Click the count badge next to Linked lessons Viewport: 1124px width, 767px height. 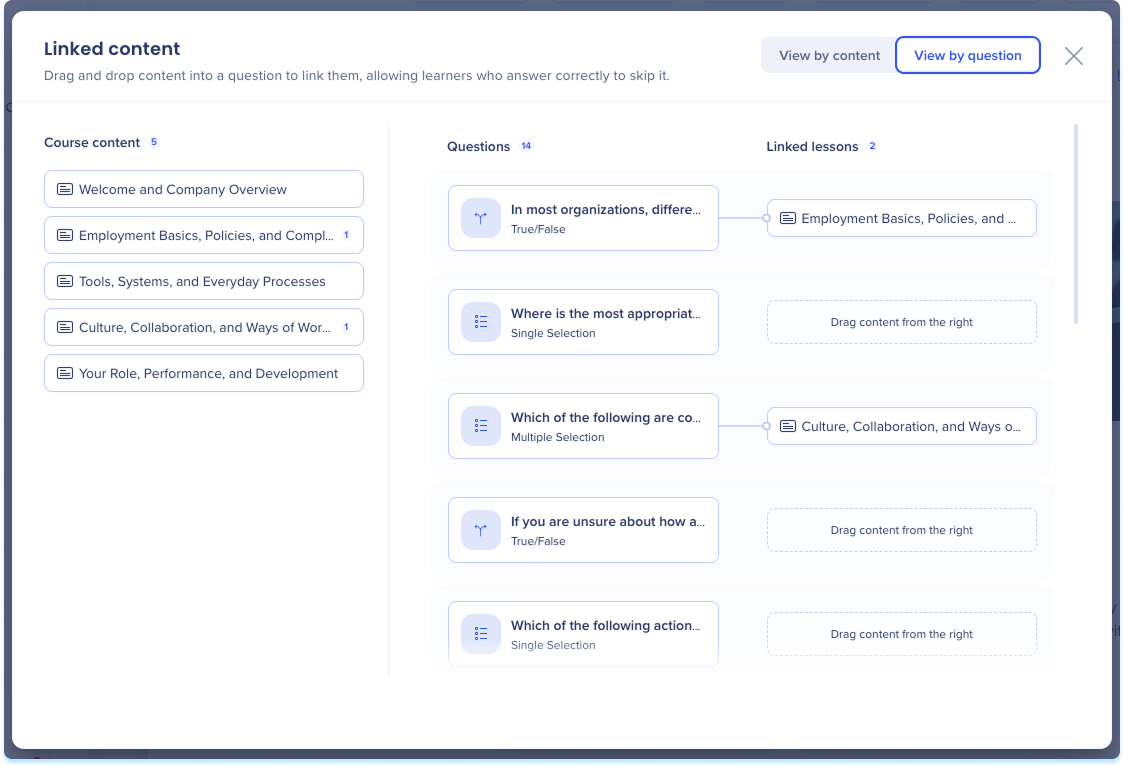(872, 146)
